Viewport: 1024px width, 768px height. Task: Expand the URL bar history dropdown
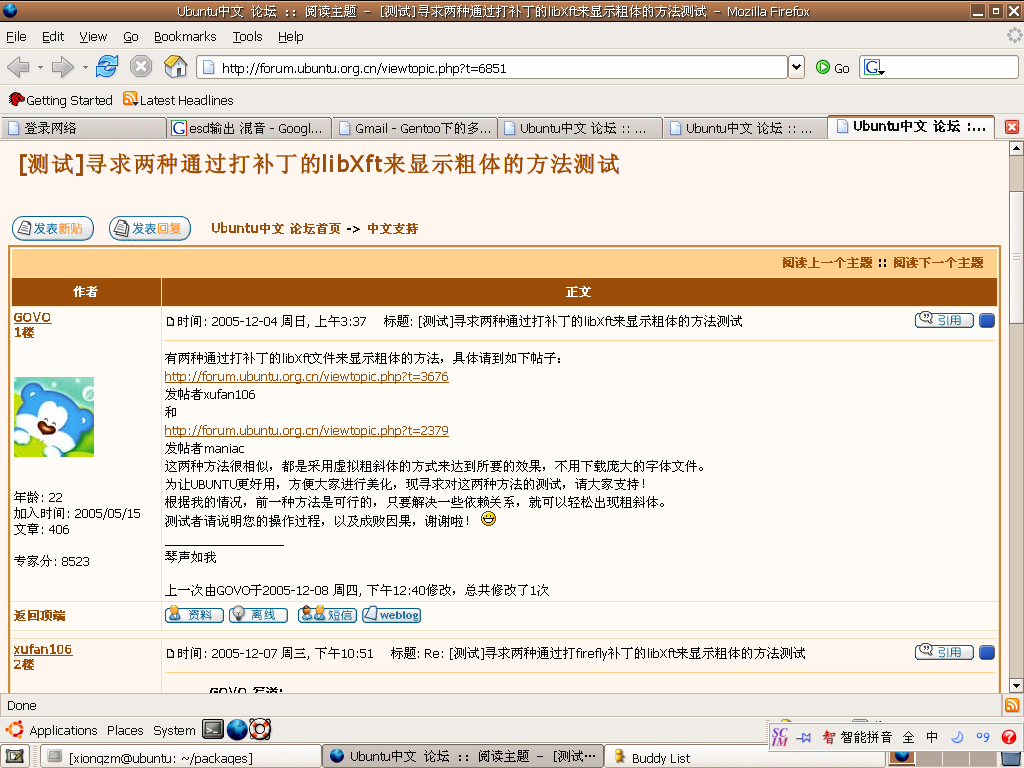796,67
